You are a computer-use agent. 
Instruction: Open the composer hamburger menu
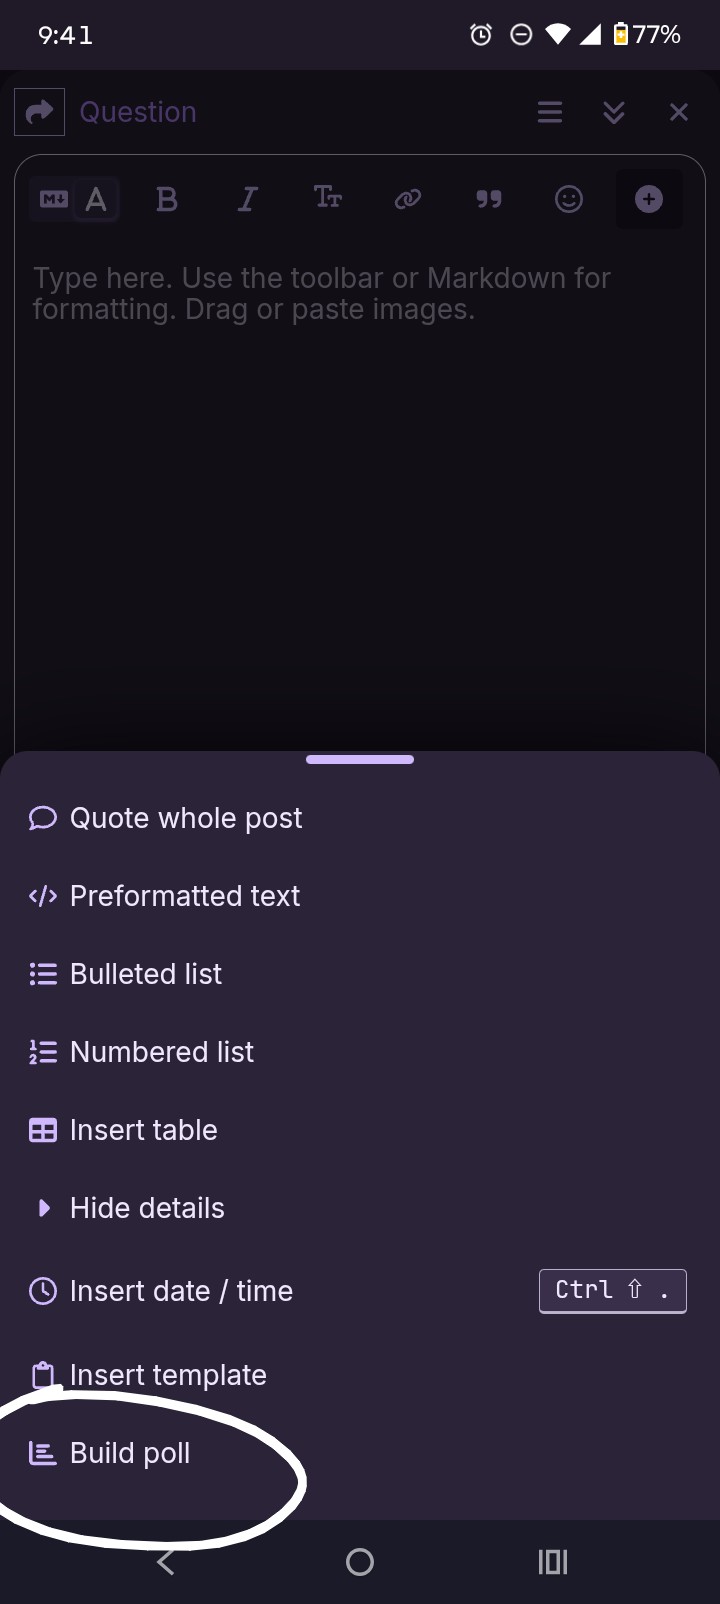pyautogui.click(x=550, y=112)
